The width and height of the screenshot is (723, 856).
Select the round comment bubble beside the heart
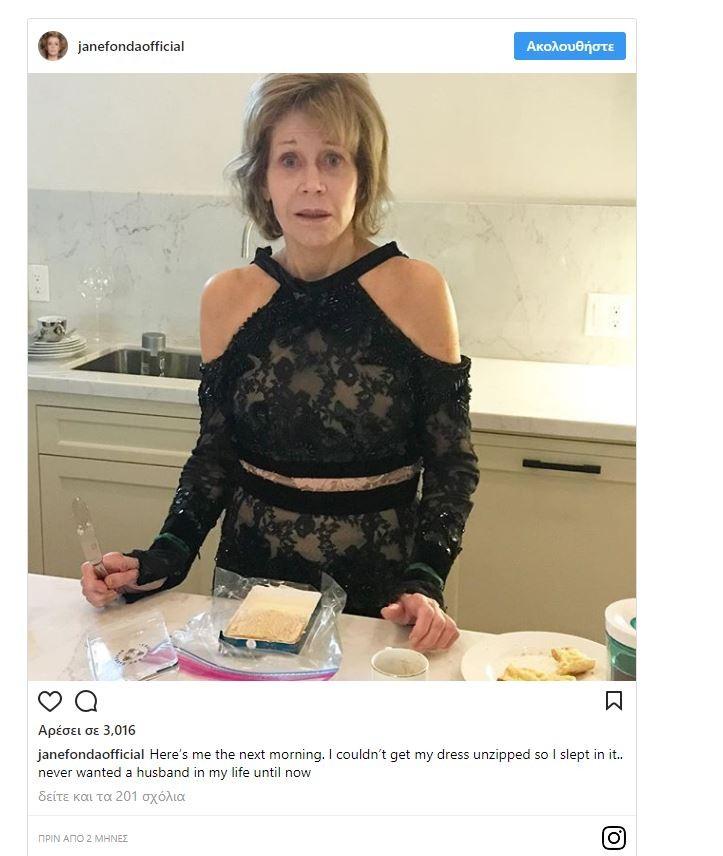pos(86,701)
